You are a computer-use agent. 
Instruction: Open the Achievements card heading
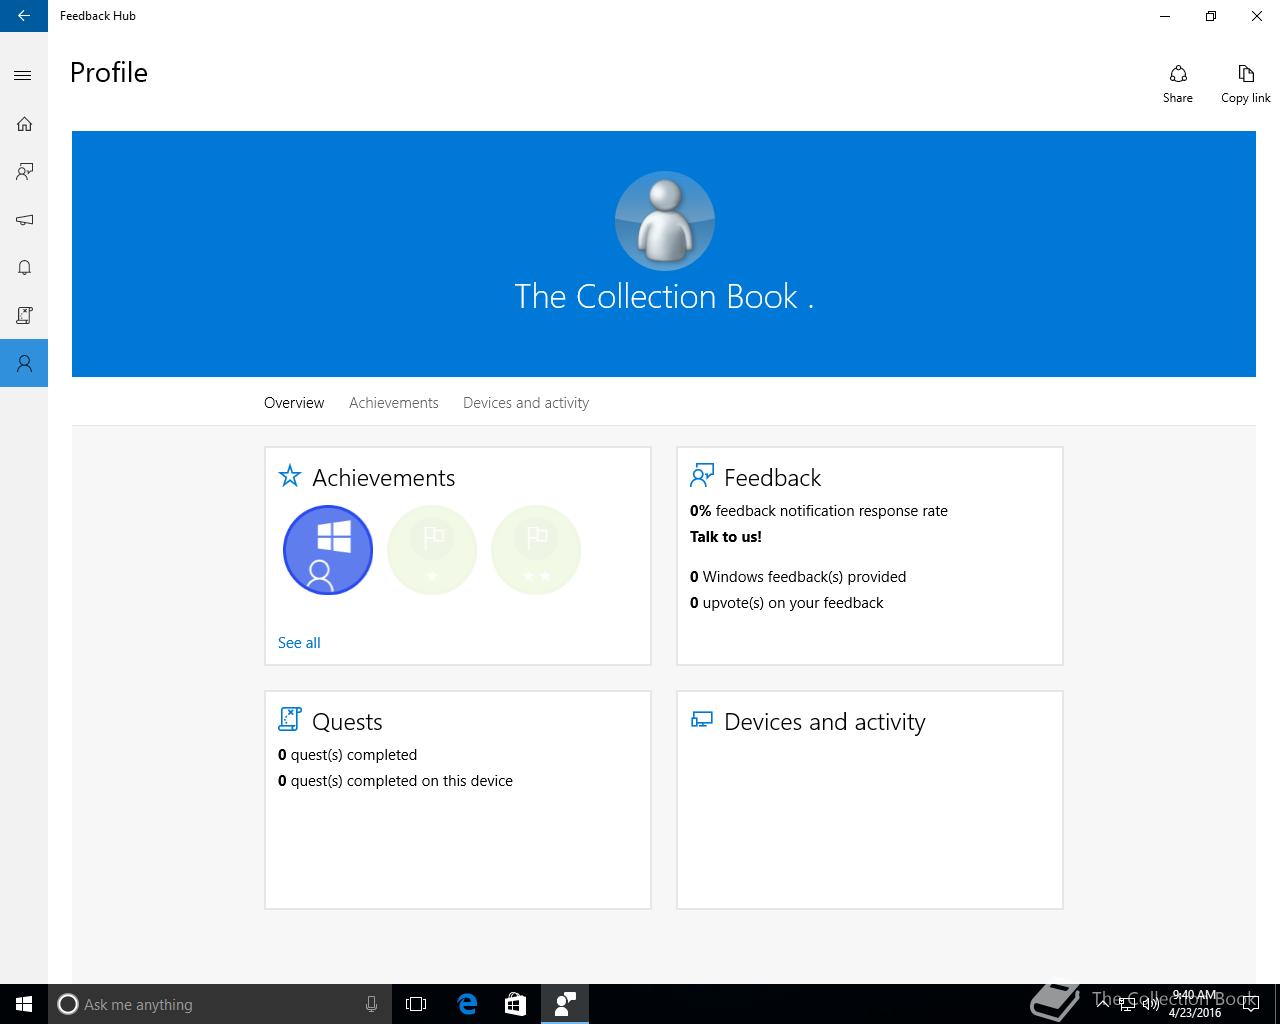384,478
